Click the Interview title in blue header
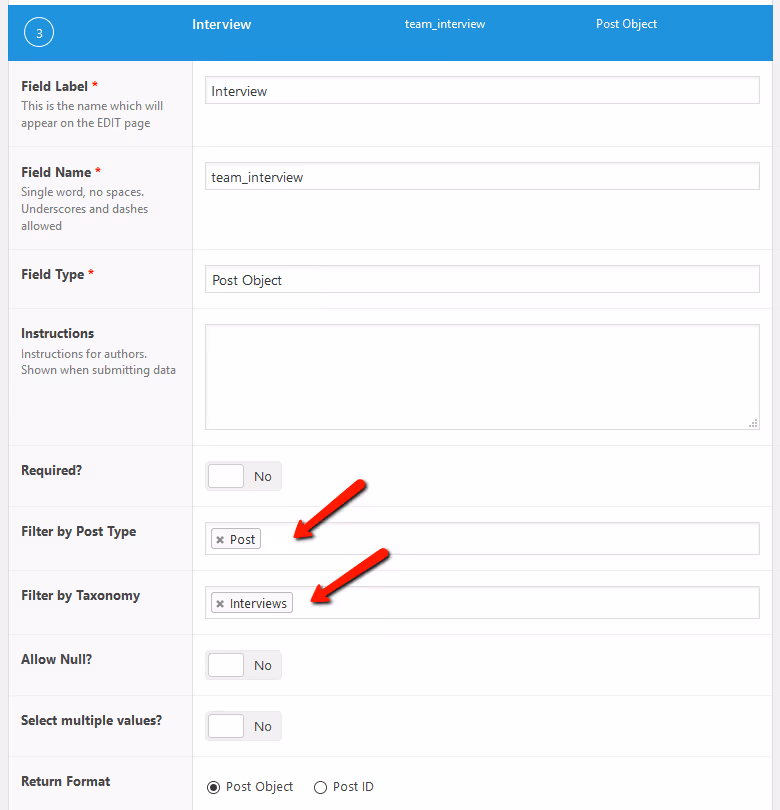 tap(222, 24)
